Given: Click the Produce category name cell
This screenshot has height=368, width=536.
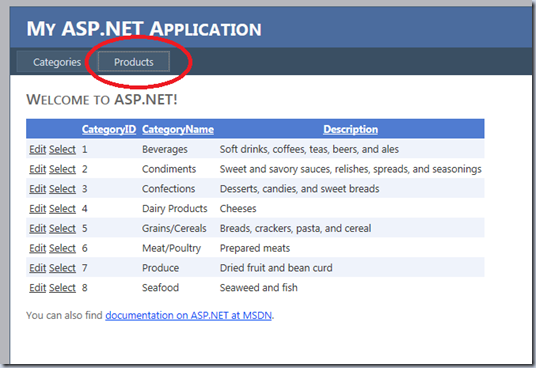Looking at the screenshot, I should tap(160, 268).
